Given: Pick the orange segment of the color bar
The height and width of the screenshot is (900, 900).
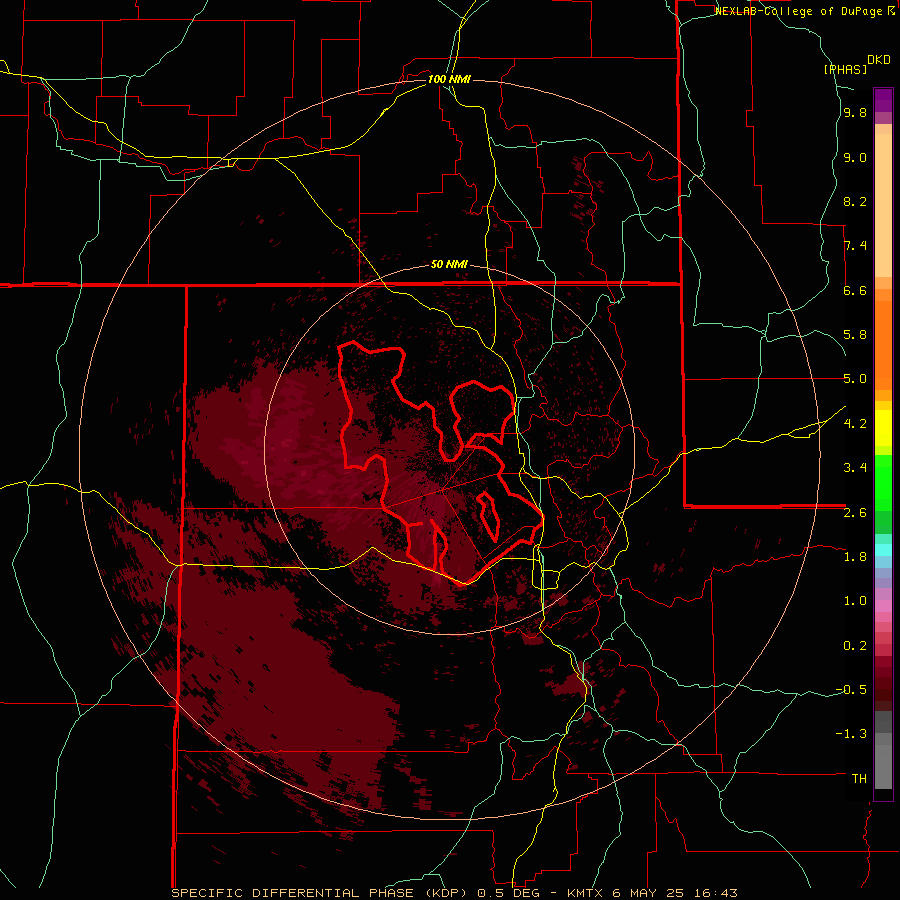Looking at the screenshot, I should pyautogui.click(x=883, y=346).
